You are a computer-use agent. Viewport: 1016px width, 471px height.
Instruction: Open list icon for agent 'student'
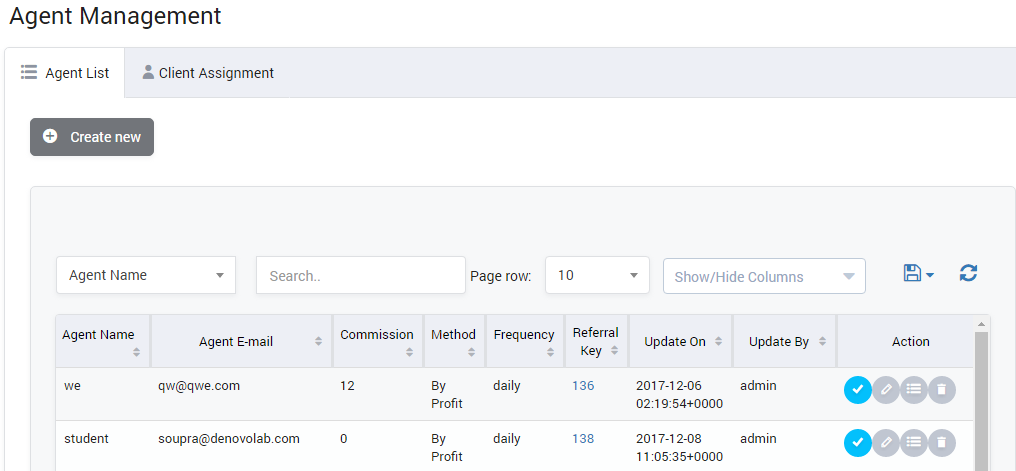pos(913,443)
